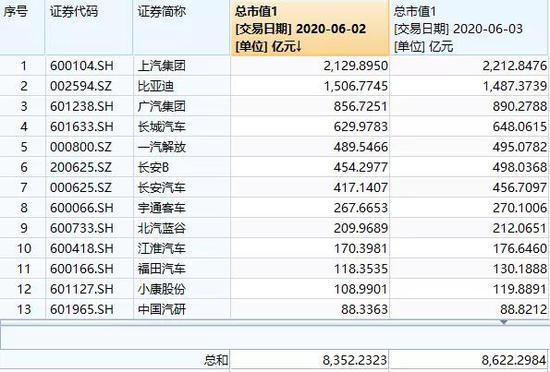Select value 2,129.8950
550x372 pixels.
pos(355,66)
